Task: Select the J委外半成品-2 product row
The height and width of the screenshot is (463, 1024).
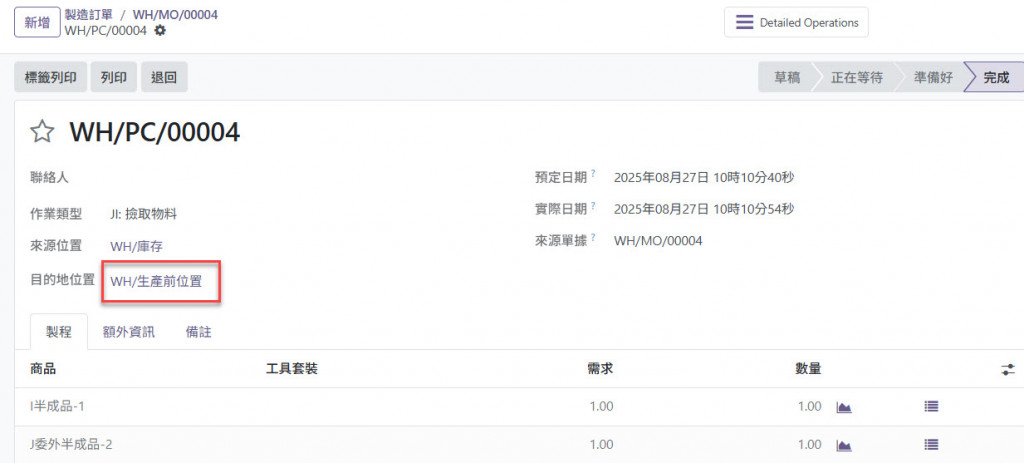Action: coord(519,445)
